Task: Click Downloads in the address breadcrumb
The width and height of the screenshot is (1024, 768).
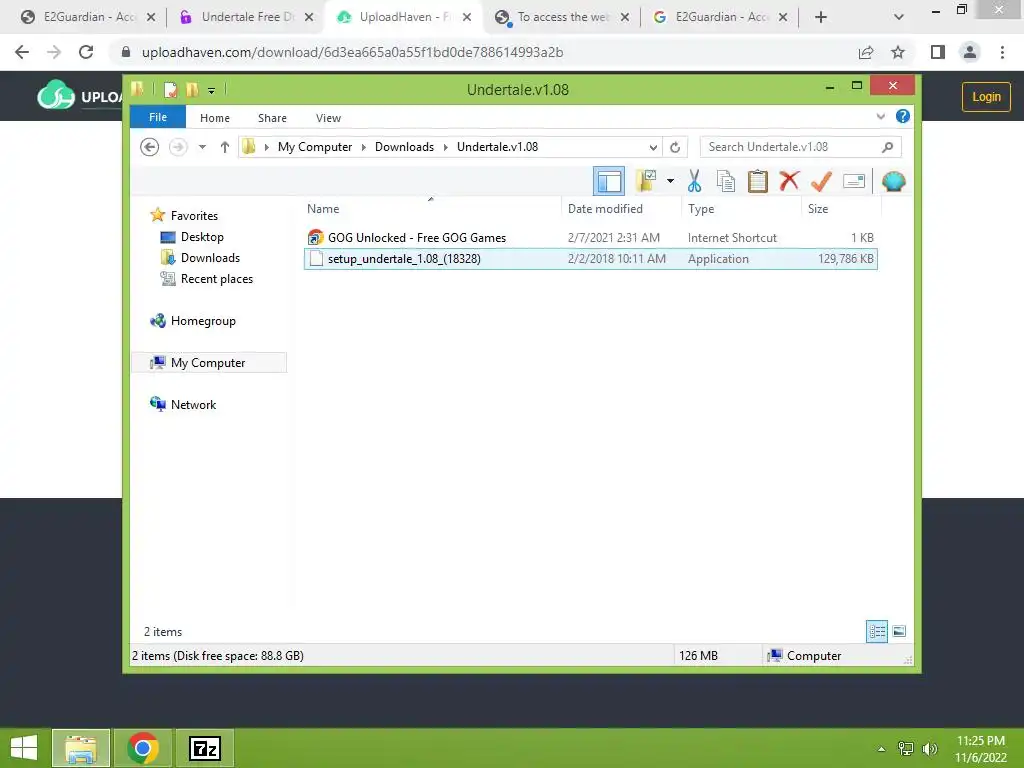Action: pos(404,147)
